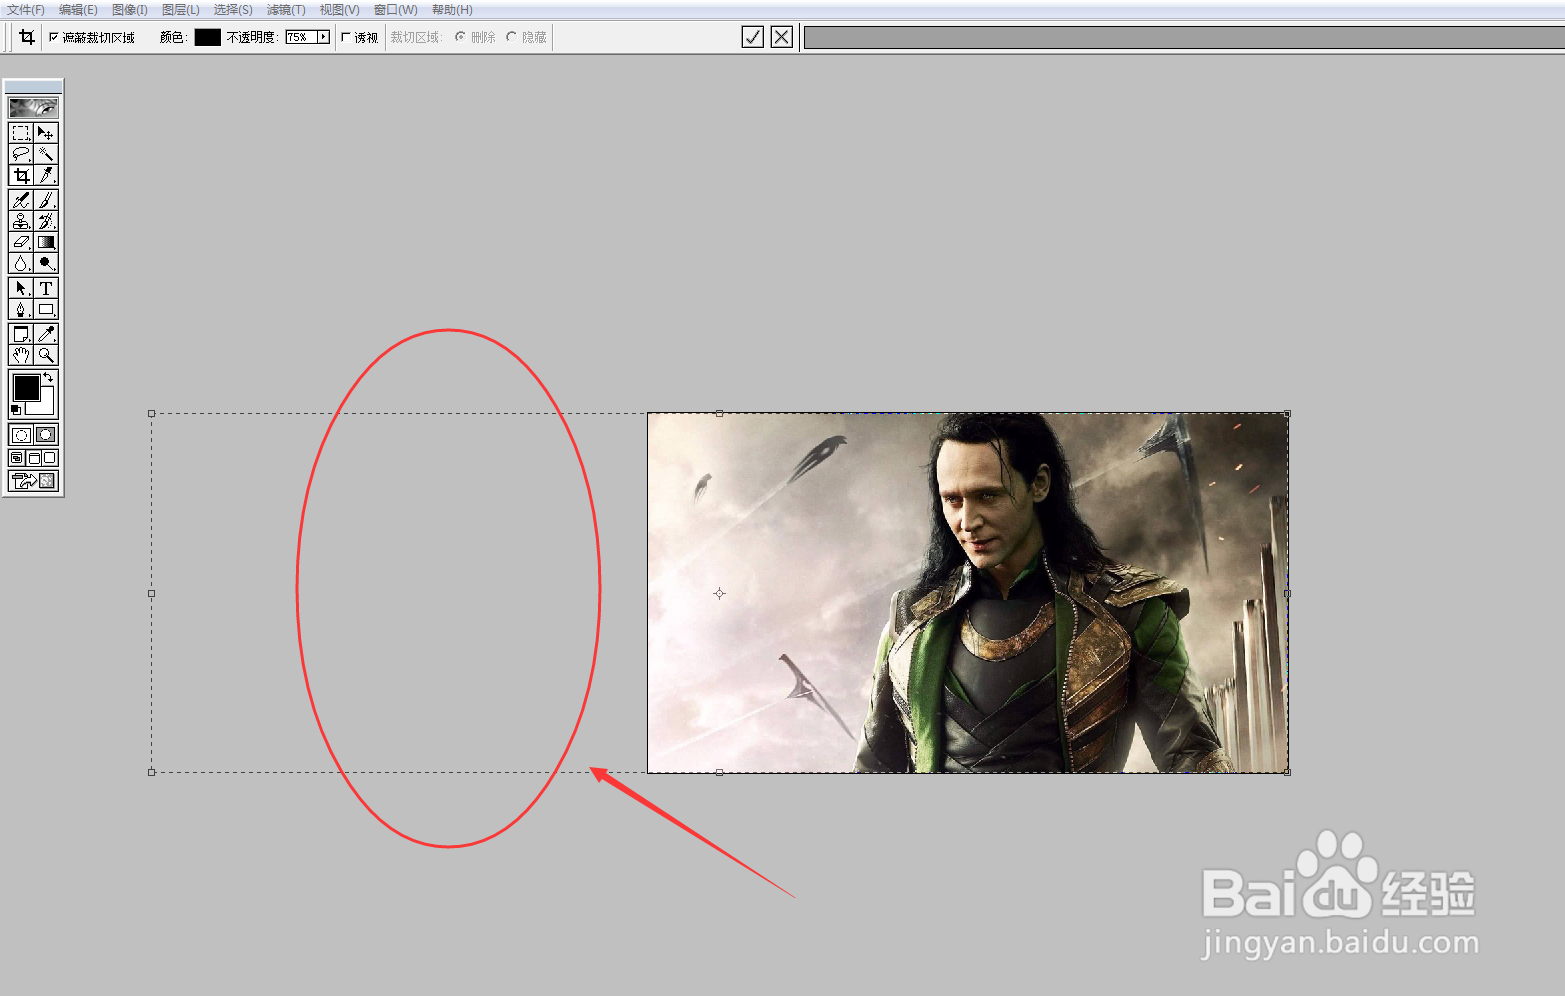The image size is (1565, 996).
Task: Select the 隐藏 radio button
Action: [x=511, y=37]
